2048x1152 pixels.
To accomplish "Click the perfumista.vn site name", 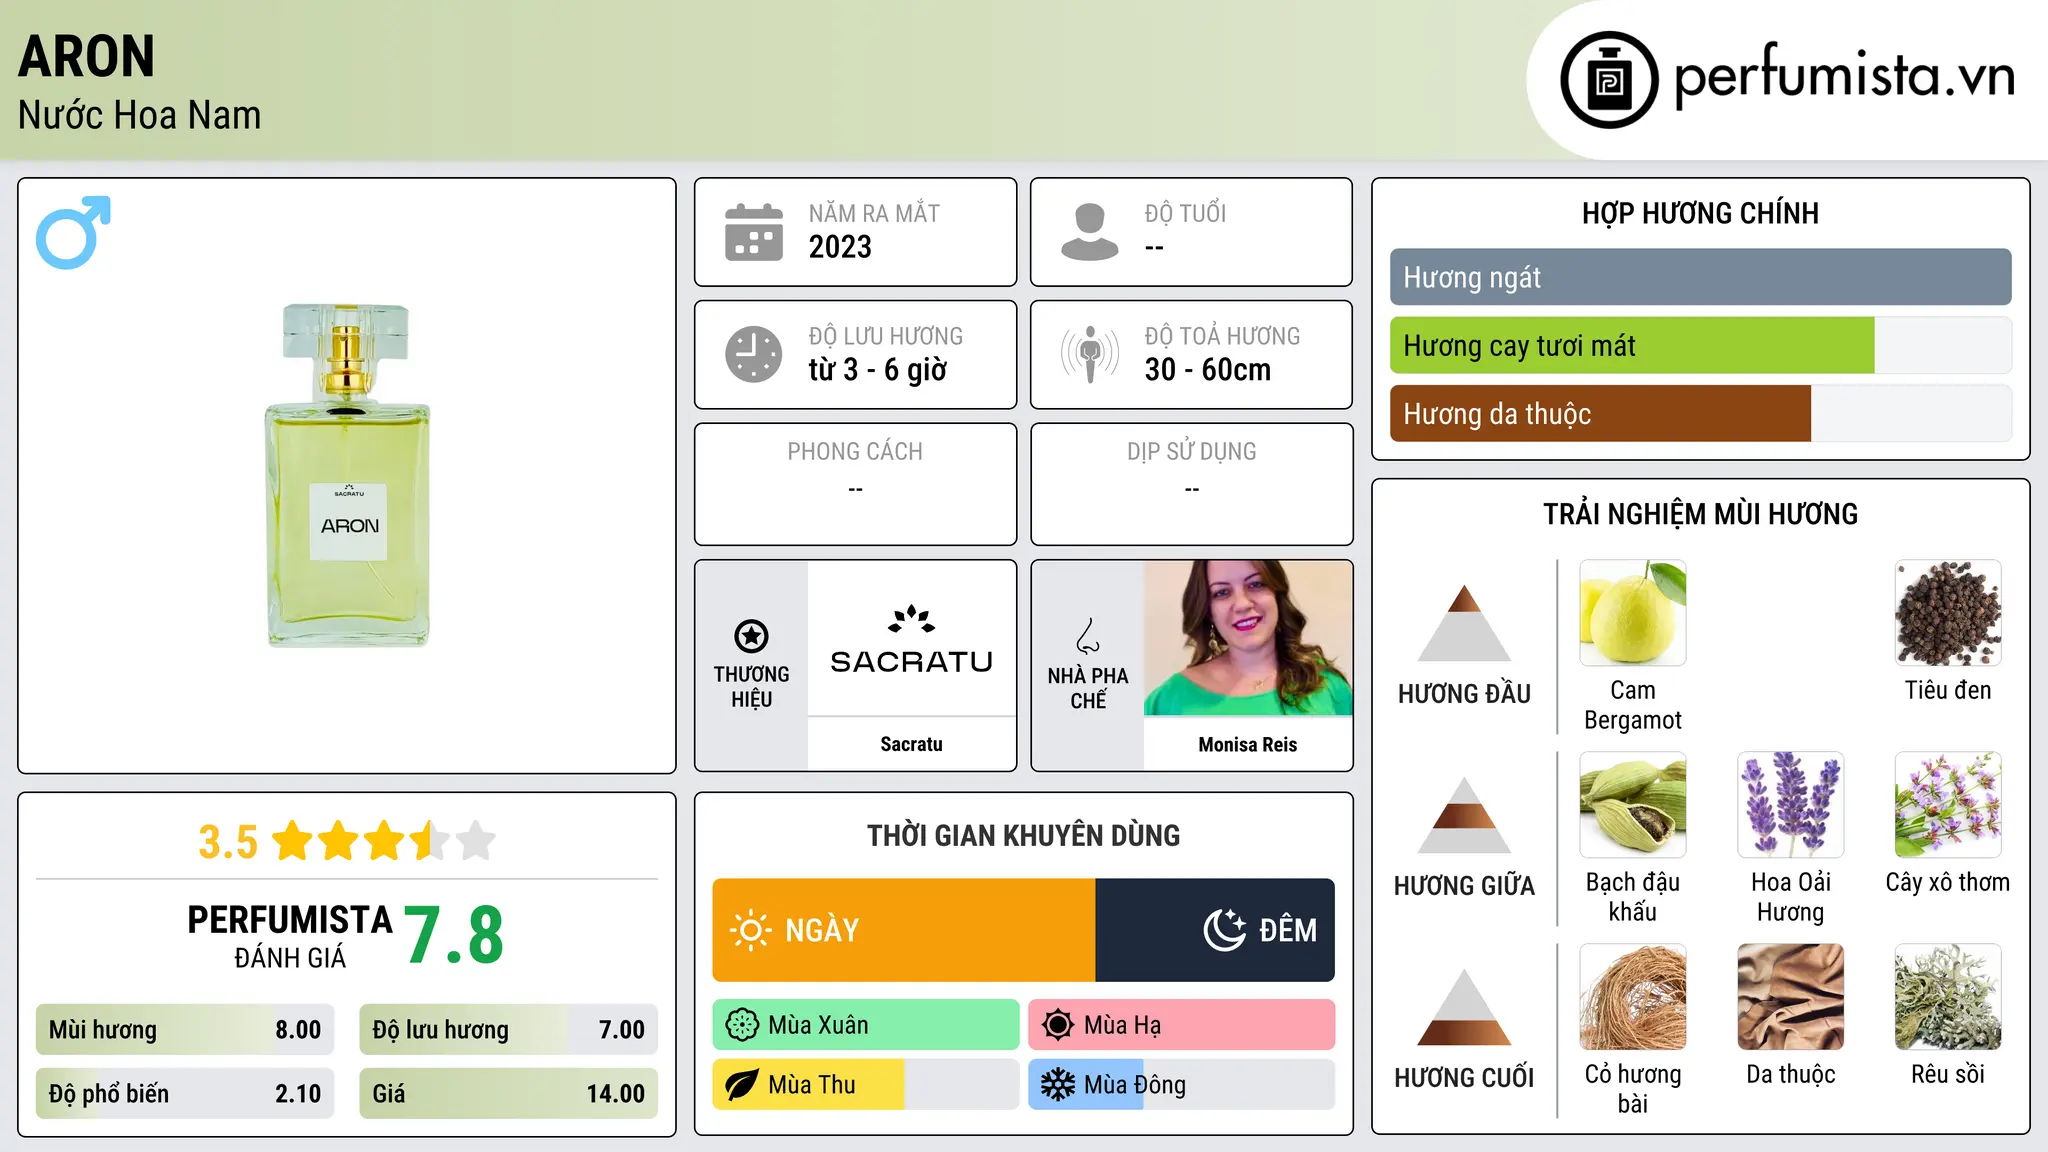I will (1844, 76).
